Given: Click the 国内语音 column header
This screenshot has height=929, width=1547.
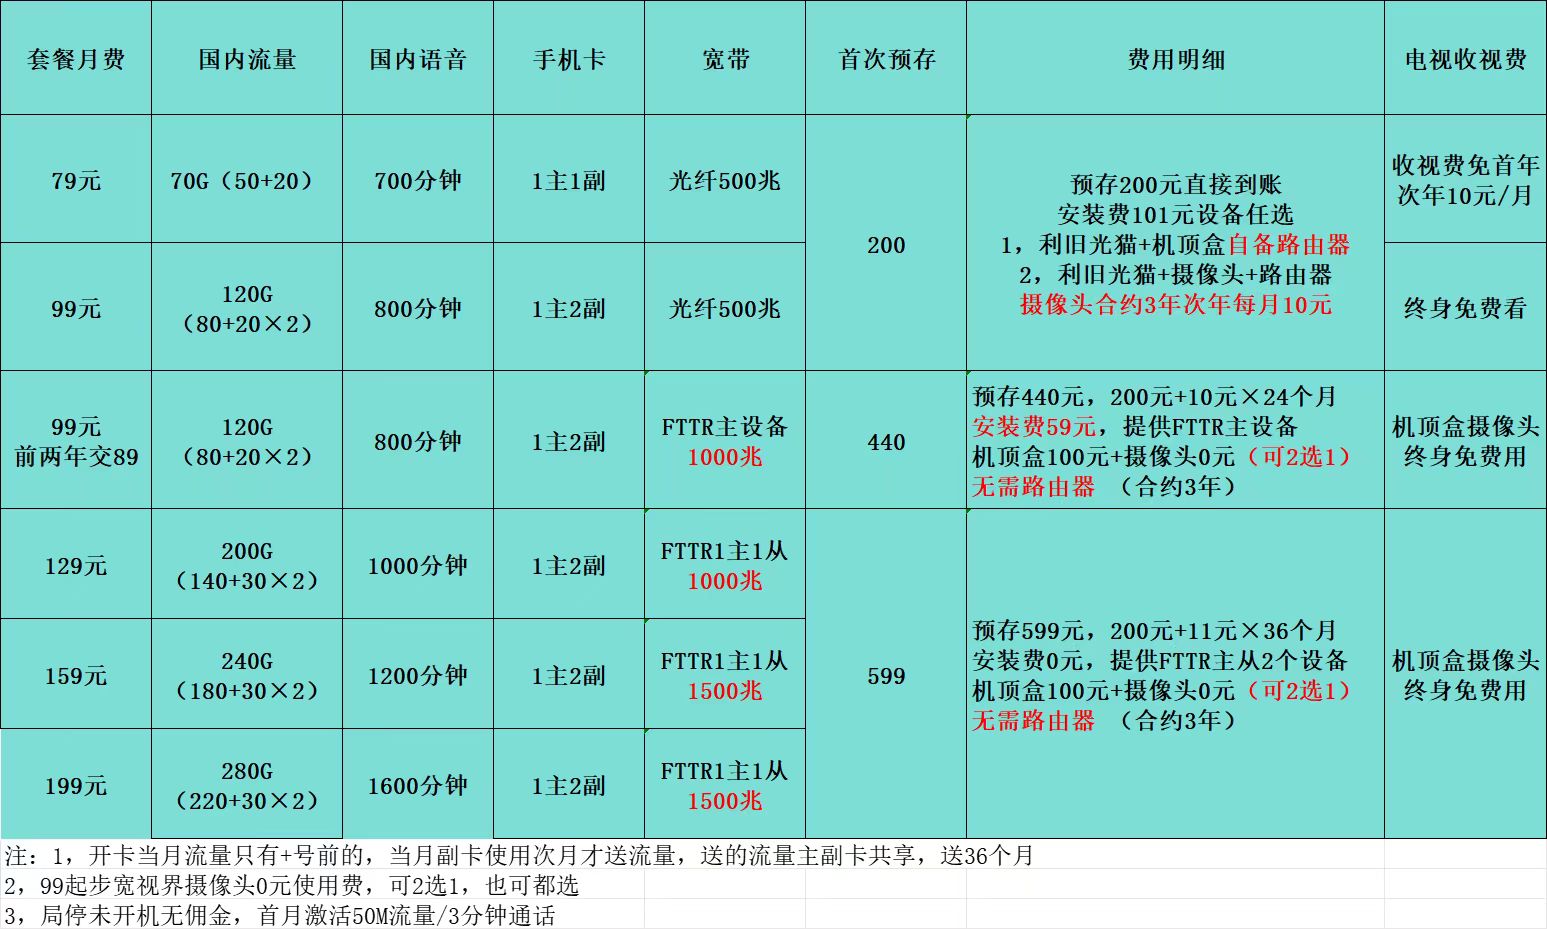Looking at the screenshot, I should 417,59.
